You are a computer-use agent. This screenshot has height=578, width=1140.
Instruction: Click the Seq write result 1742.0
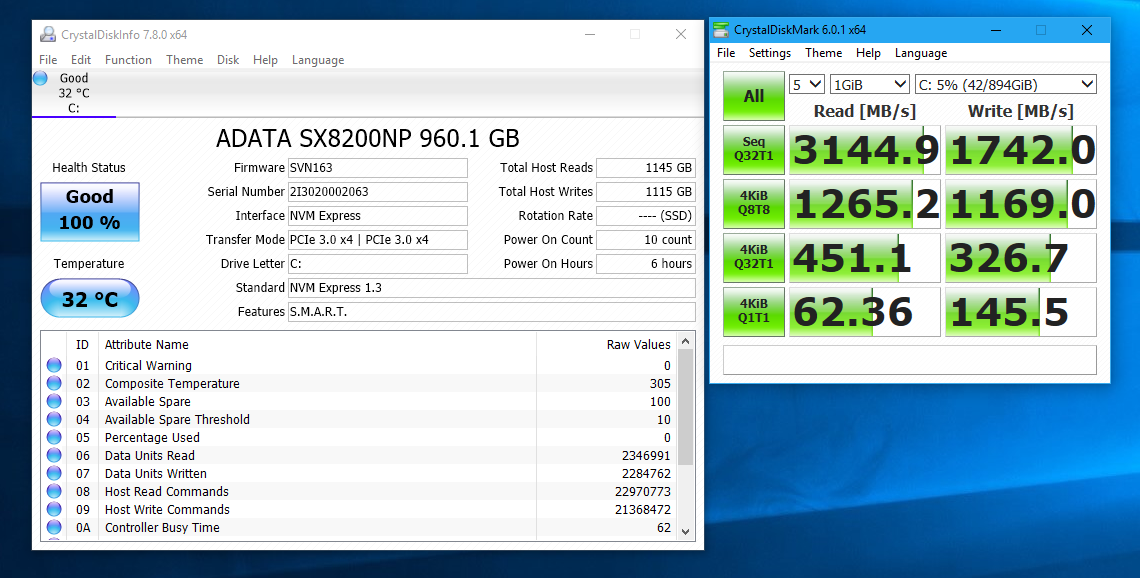point(1021,150)
